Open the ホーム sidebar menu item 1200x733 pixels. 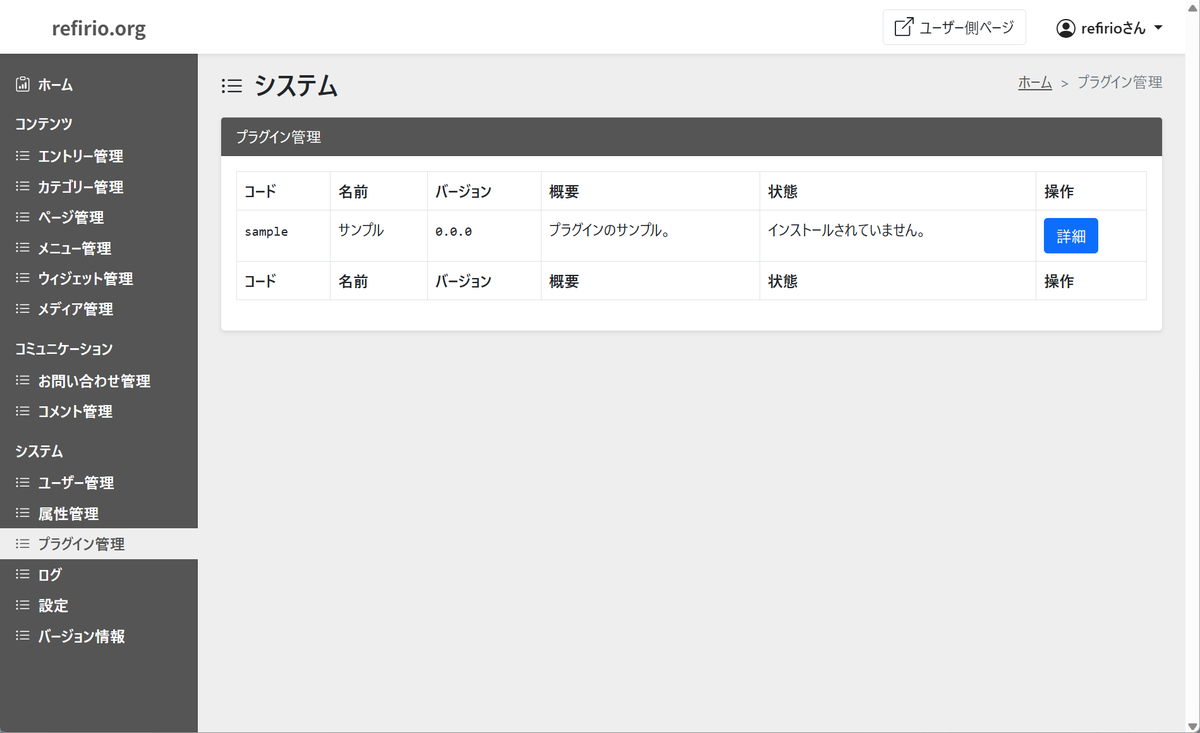coord(99,85)
